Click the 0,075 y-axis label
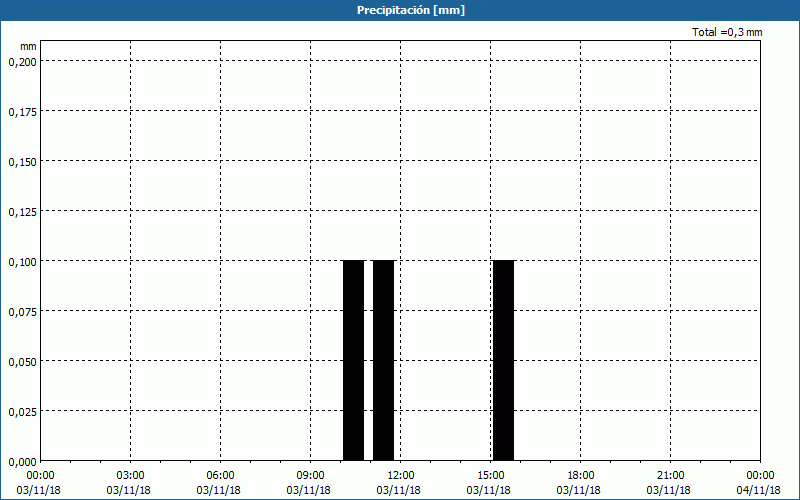800x500 pixels. click(x=23, y=312)
